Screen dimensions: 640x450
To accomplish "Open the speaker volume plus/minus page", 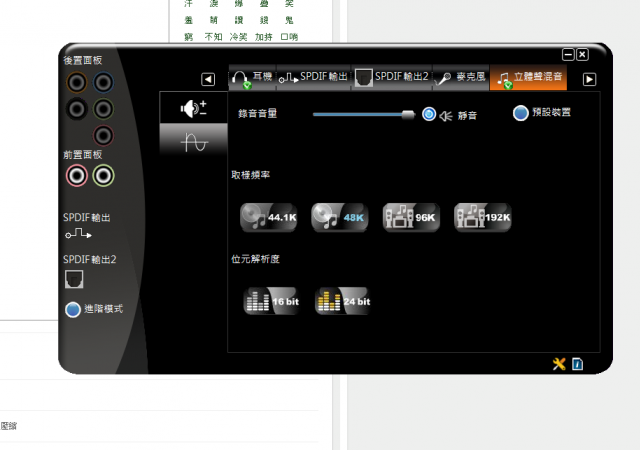I will (193, 108).
